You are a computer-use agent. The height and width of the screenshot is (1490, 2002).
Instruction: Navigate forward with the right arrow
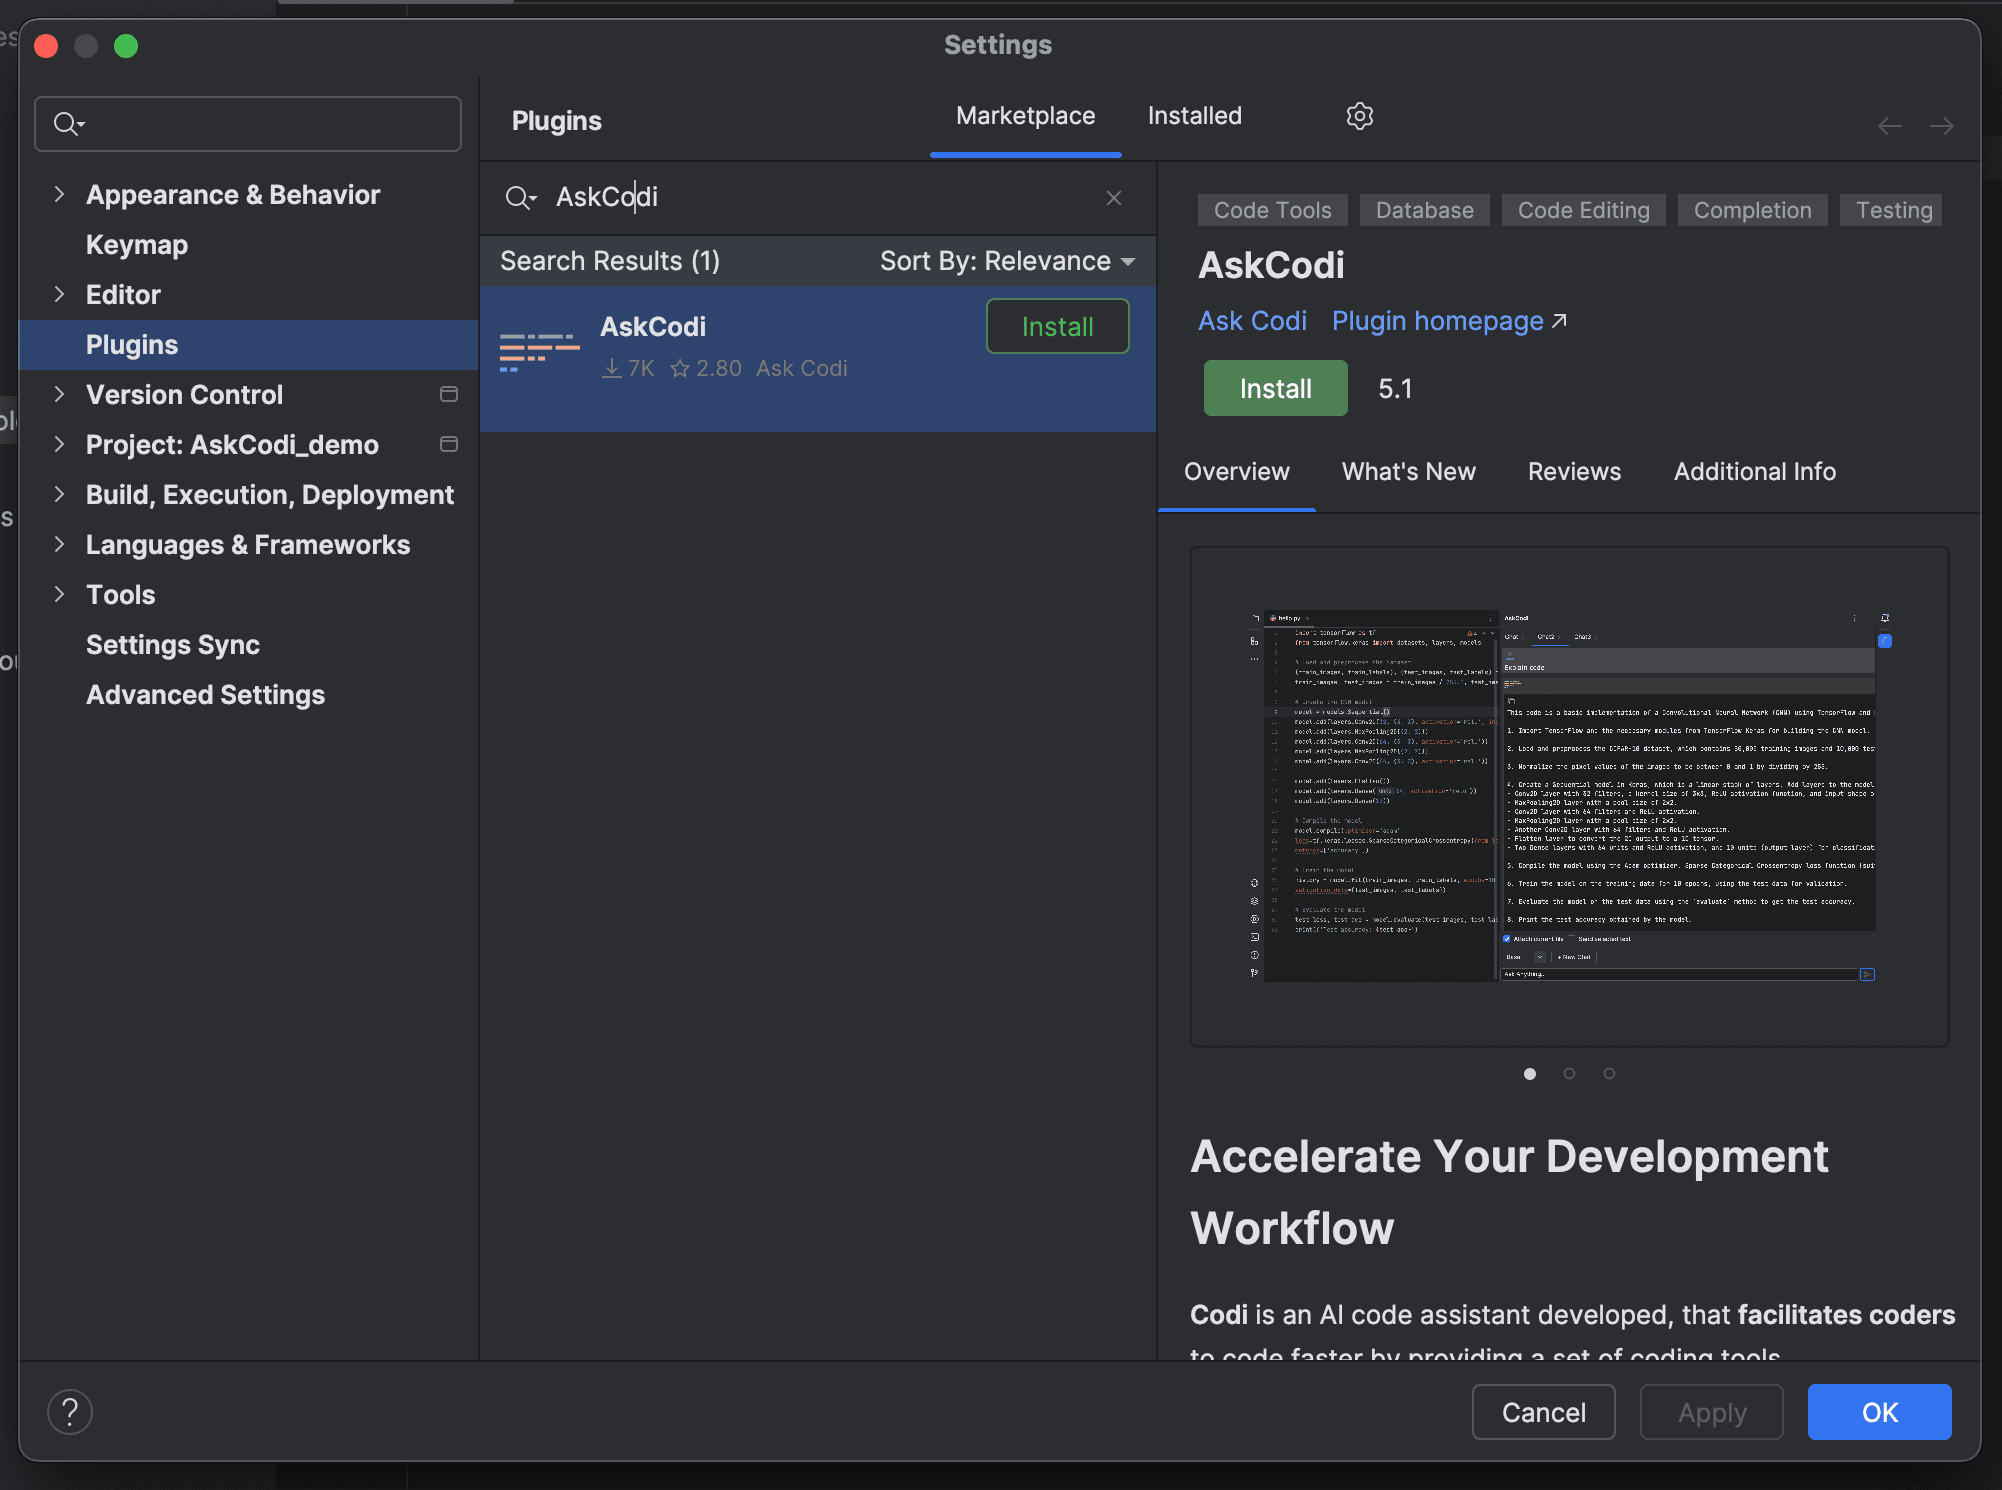tap(1942, 126)
